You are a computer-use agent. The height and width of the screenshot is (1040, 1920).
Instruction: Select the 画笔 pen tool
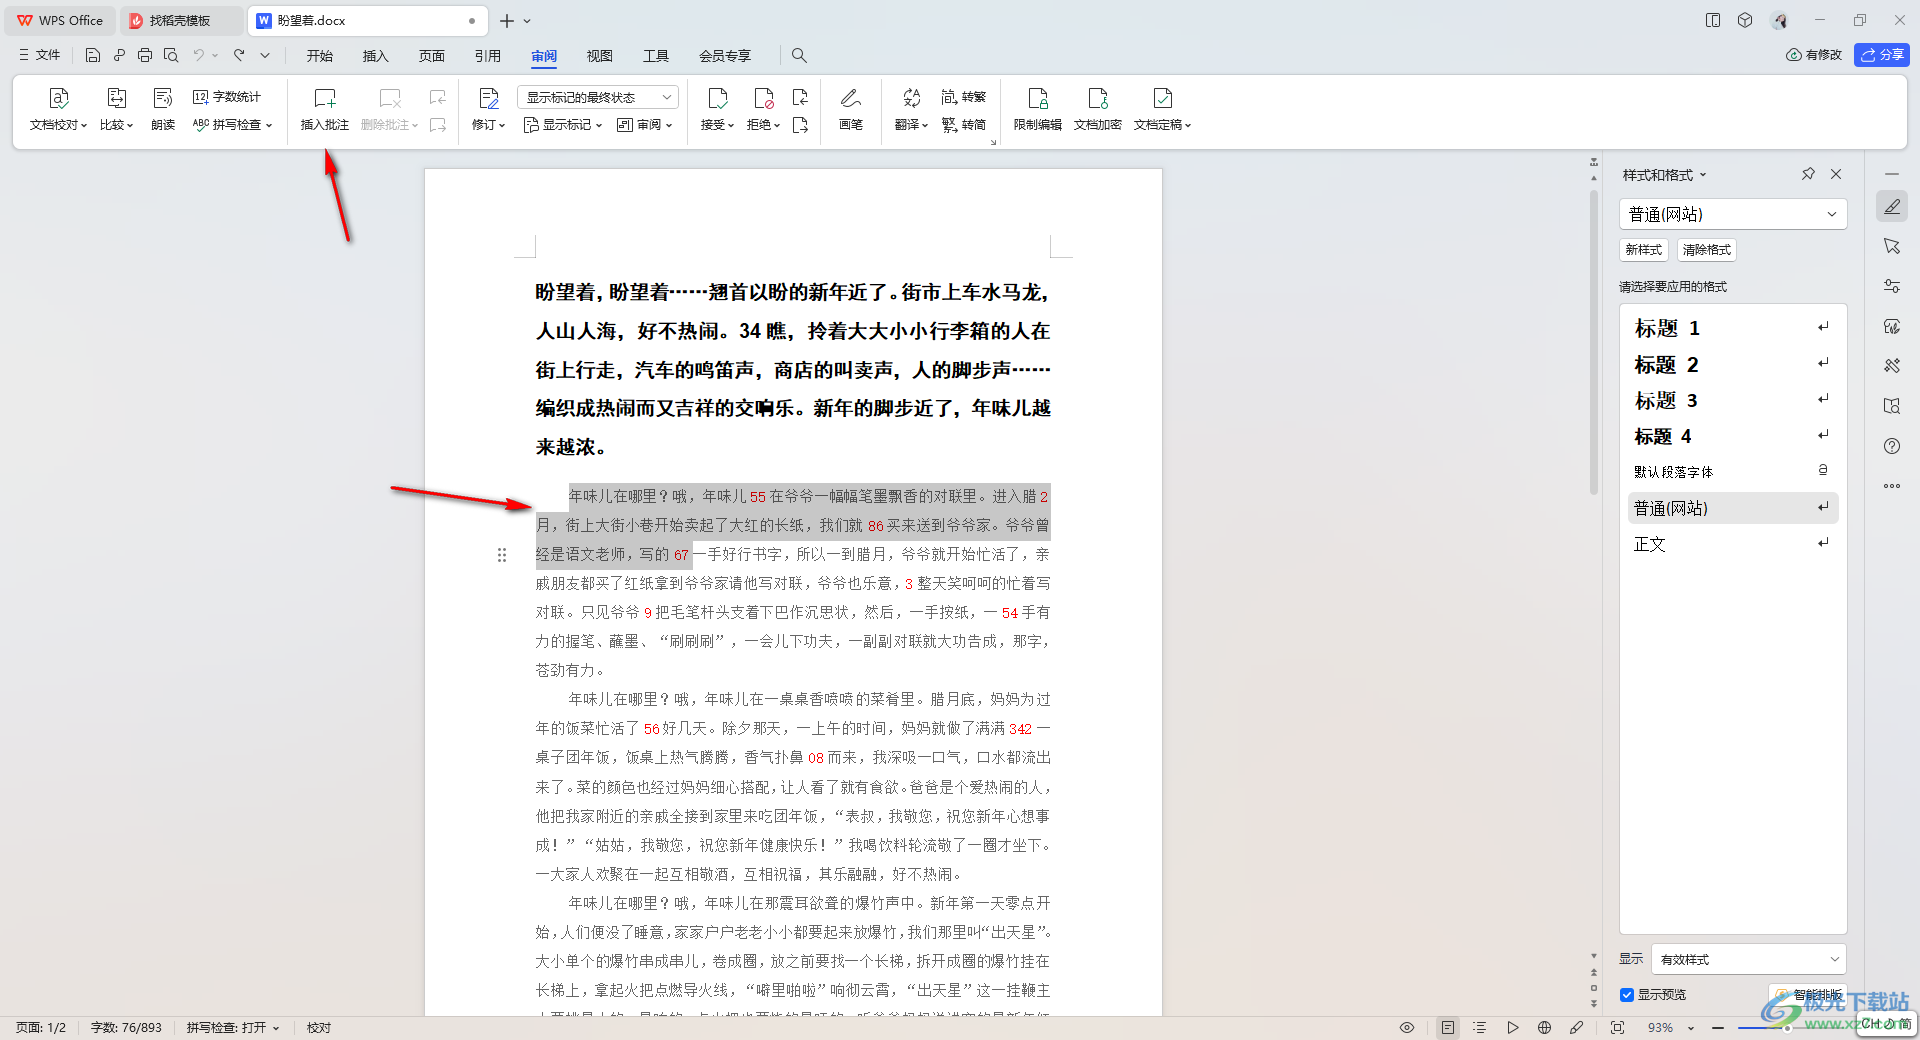click(851, 108)
